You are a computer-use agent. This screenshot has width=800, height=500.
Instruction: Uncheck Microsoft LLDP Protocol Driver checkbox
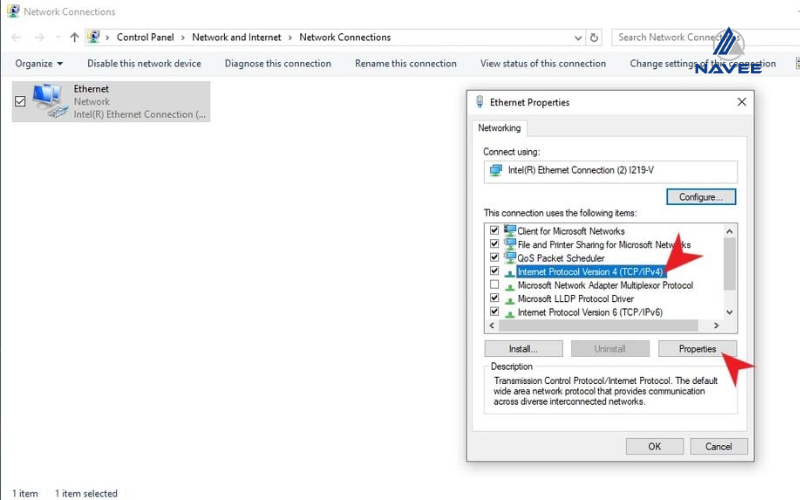pos(494,298)
